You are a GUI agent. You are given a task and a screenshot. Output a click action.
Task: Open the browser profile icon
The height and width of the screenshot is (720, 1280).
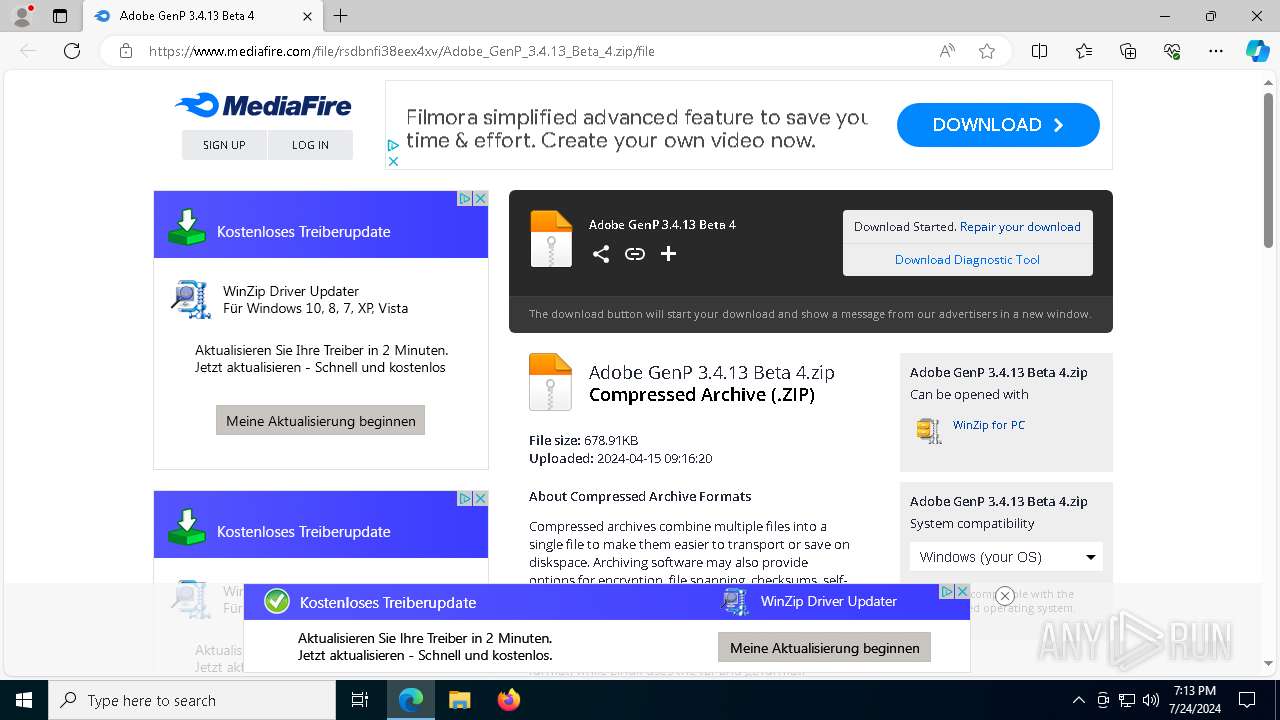click(21, 16)
